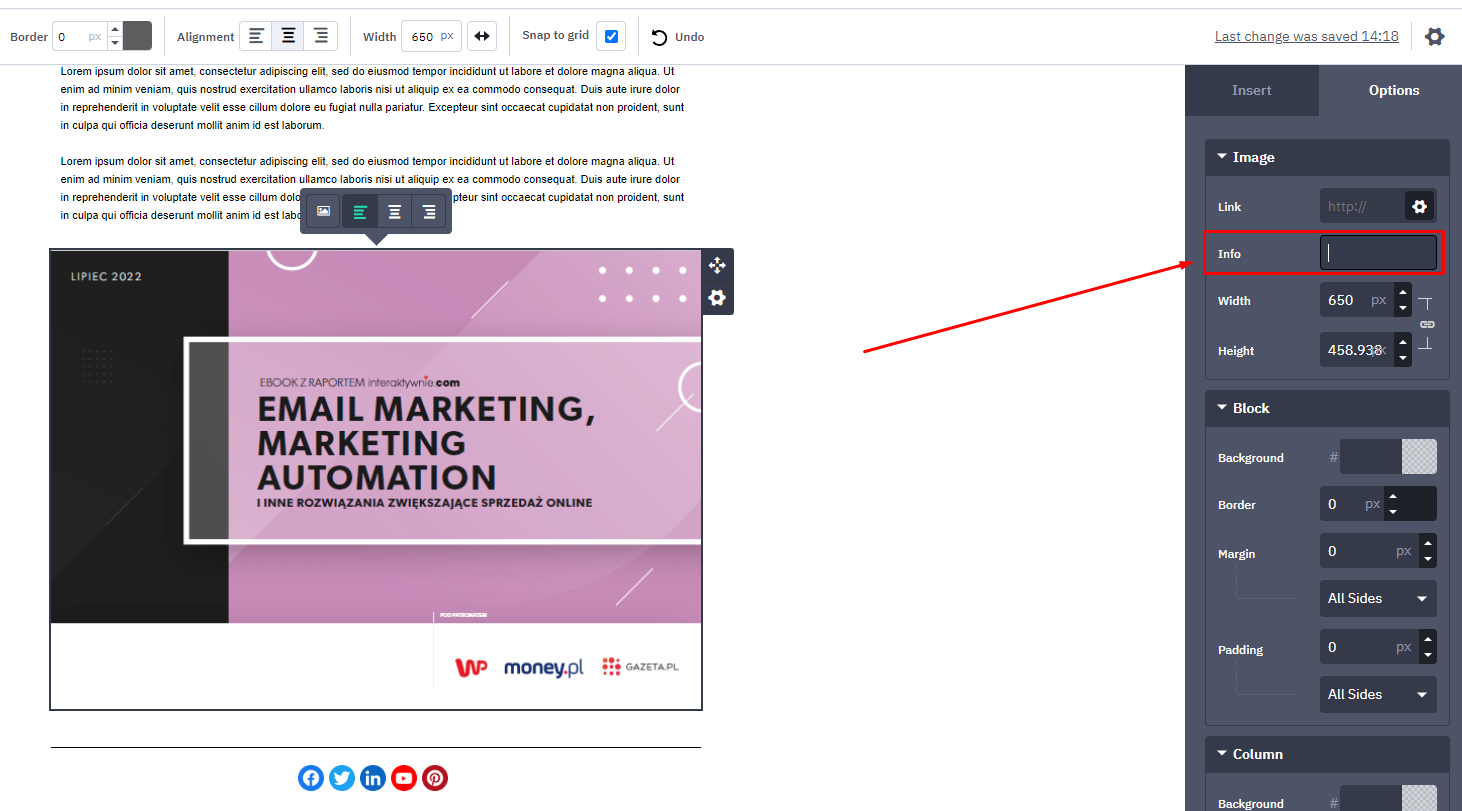Increase the top toolbar Border value
Image resolution: width=1462 pixels, height=811 pixels.
coord(115,30)
